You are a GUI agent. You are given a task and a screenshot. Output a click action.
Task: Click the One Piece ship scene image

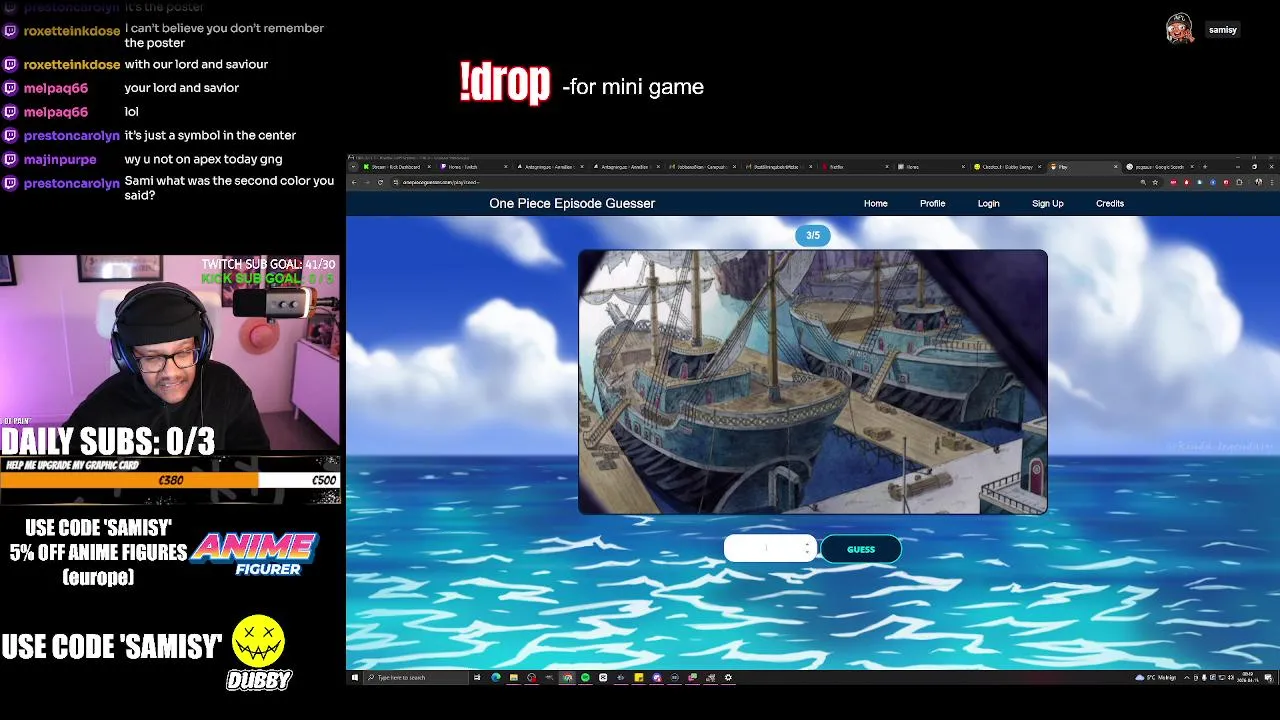coord(813,382)
